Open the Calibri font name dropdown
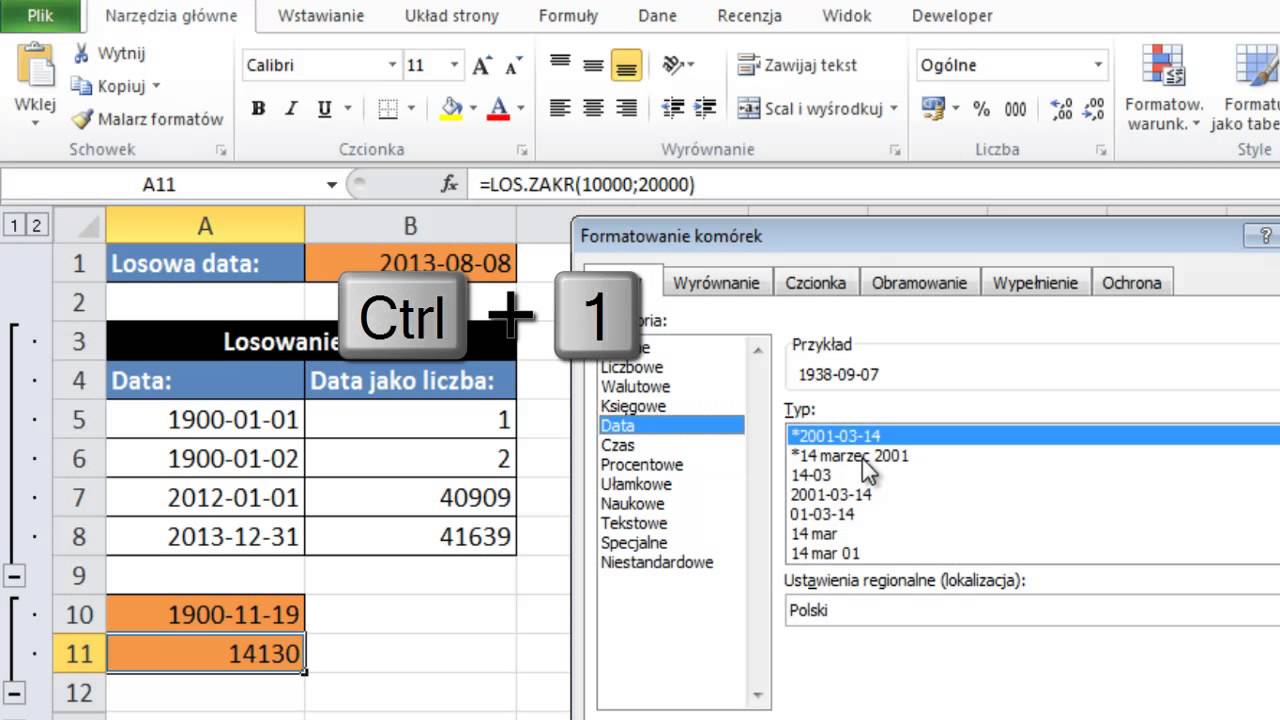This screenshot has height=720, width=1280. [392, 65]
